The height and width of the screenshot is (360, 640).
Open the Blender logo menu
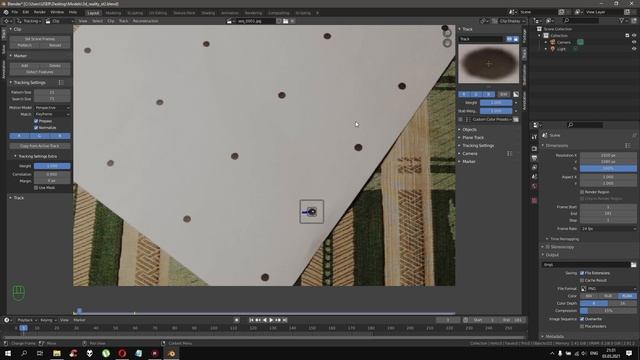click(6, 12)
